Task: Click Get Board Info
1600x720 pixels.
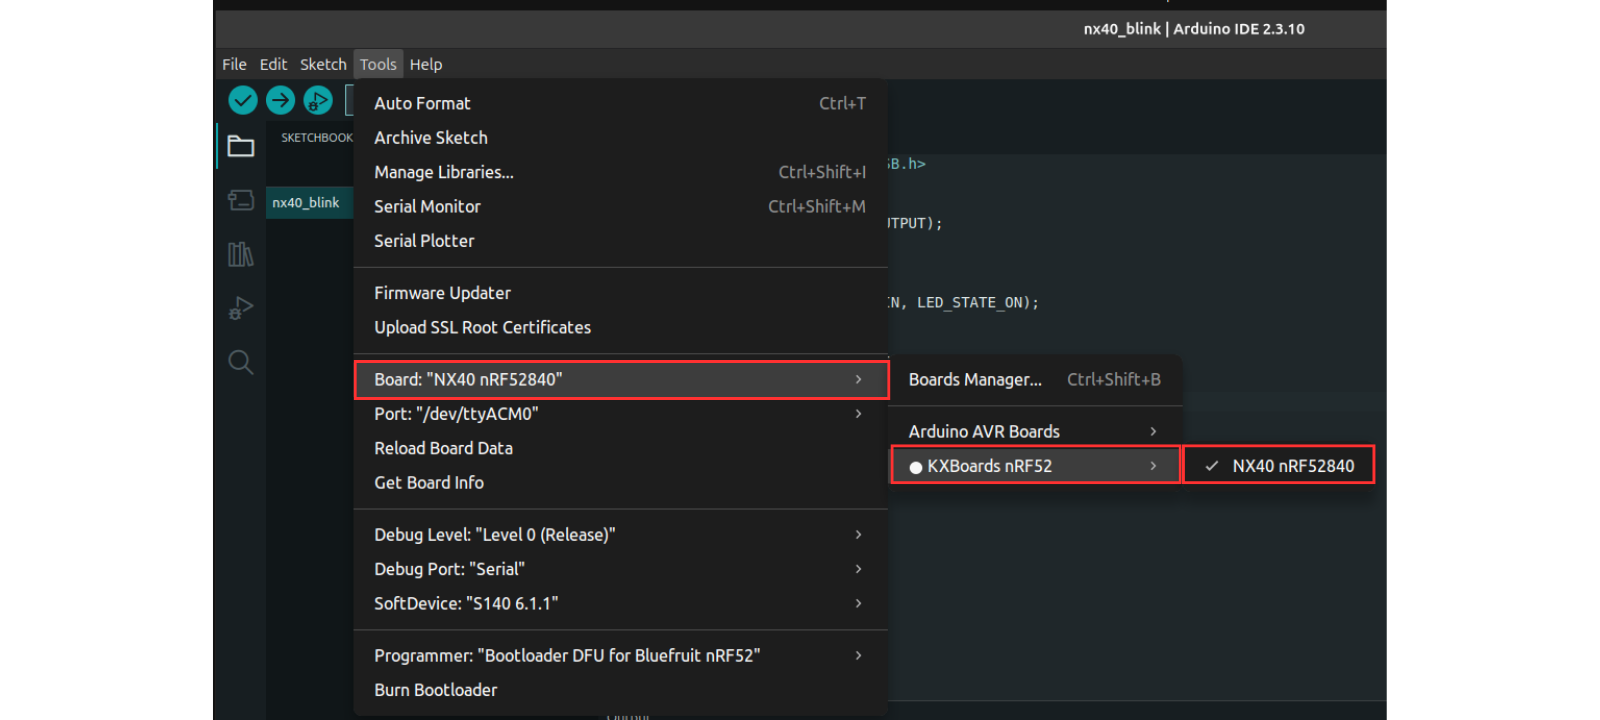Action: (621, 483)
